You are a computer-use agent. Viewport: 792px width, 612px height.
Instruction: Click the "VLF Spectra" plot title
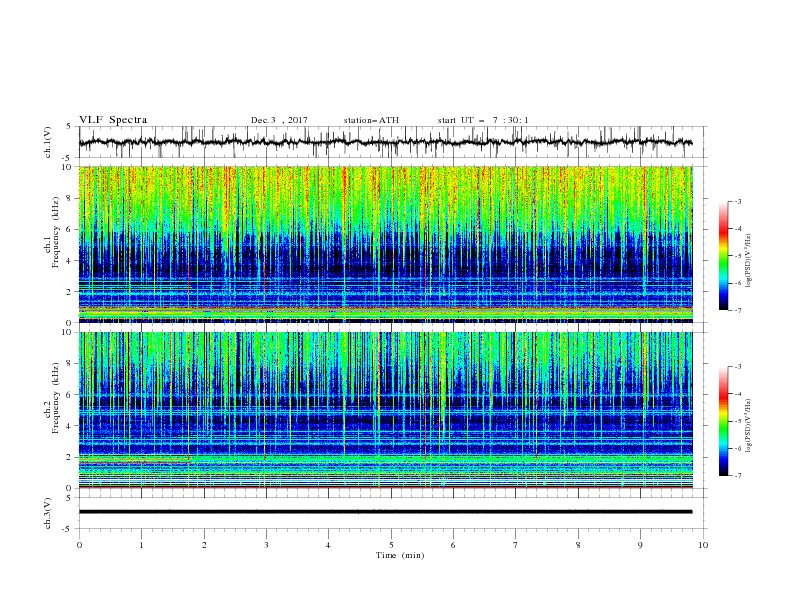[113, 120]
